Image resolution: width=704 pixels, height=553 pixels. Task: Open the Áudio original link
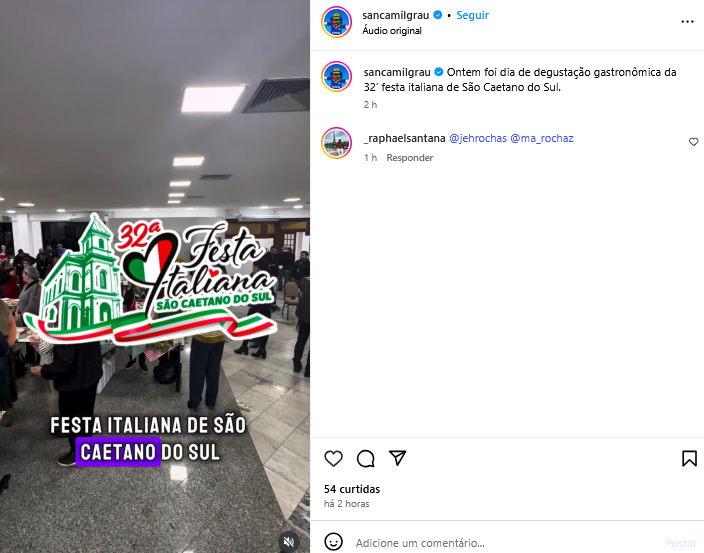[392, 31]
